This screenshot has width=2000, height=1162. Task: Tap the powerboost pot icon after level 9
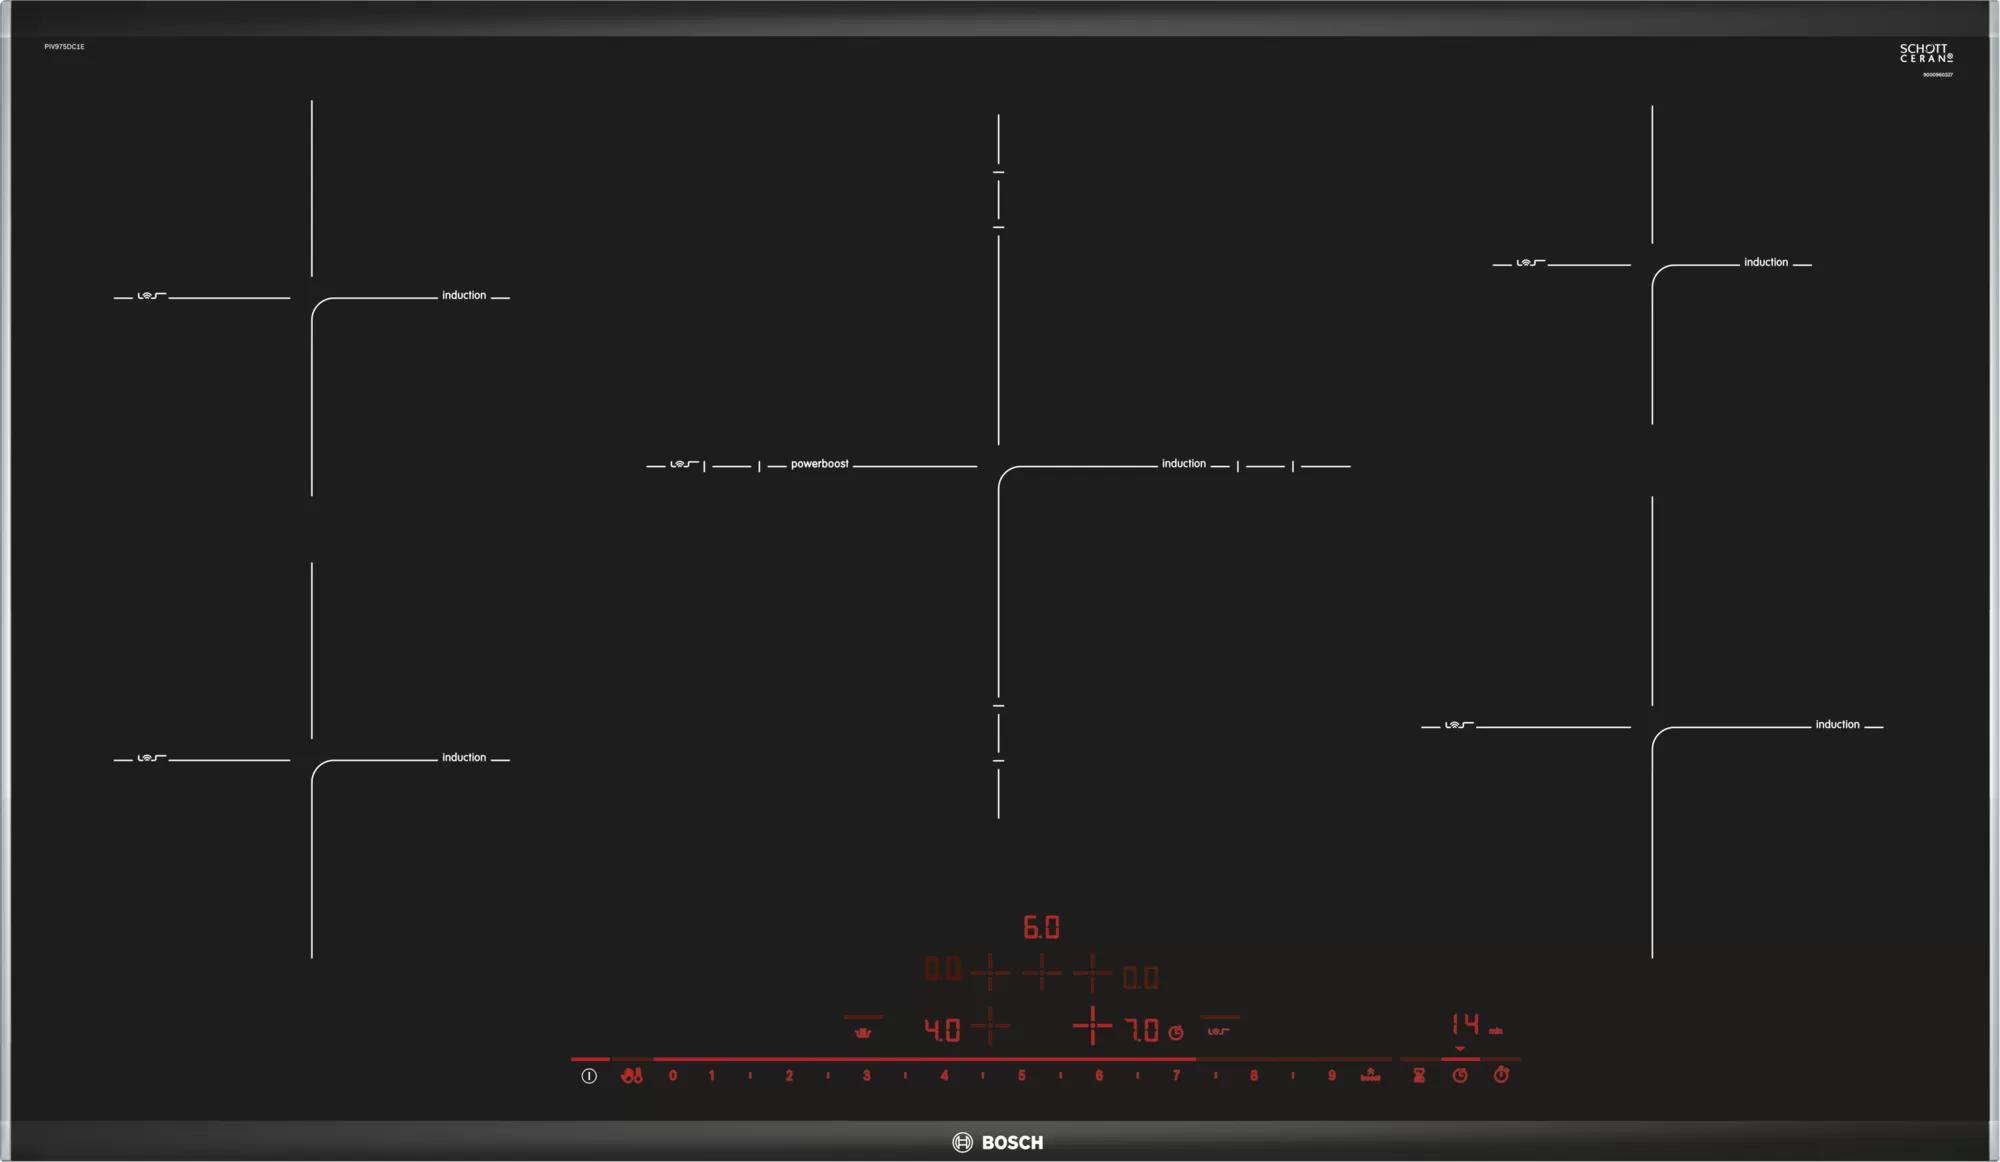1370,1075
